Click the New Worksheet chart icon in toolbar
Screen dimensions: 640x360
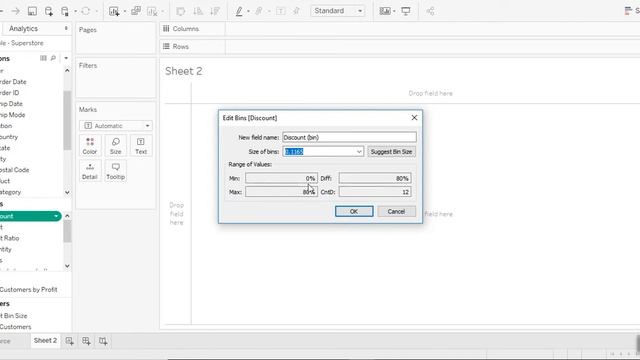click(114, 11)
